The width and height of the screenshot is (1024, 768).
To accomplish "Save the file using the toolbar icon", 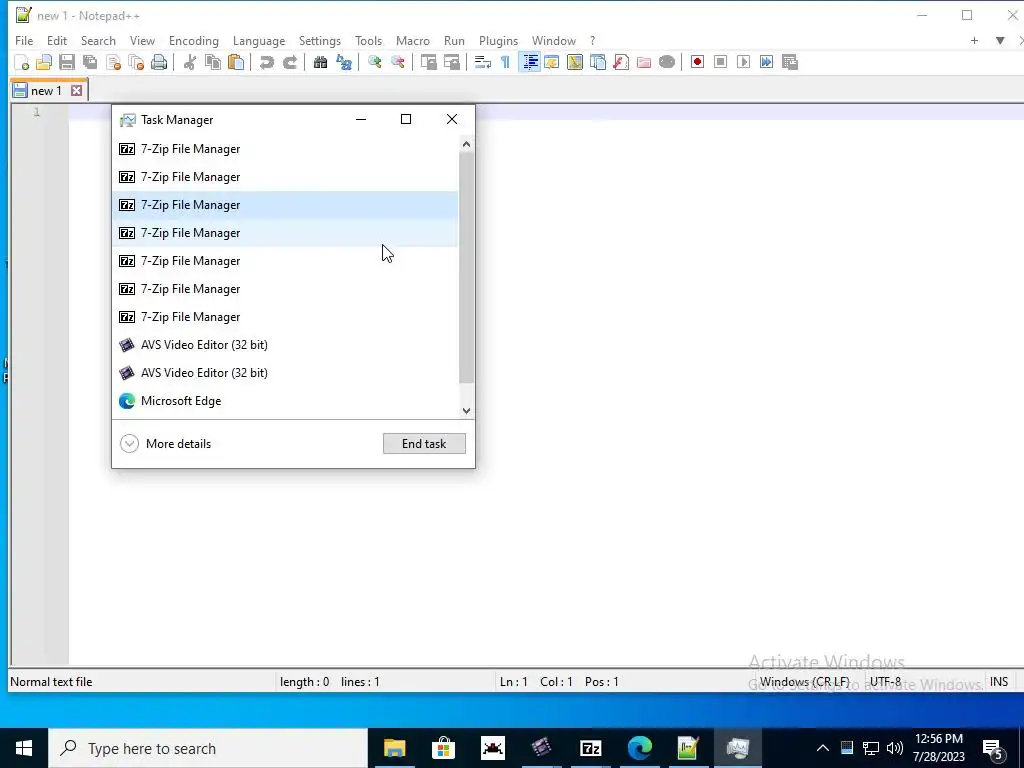I will (x=67, y=62).
